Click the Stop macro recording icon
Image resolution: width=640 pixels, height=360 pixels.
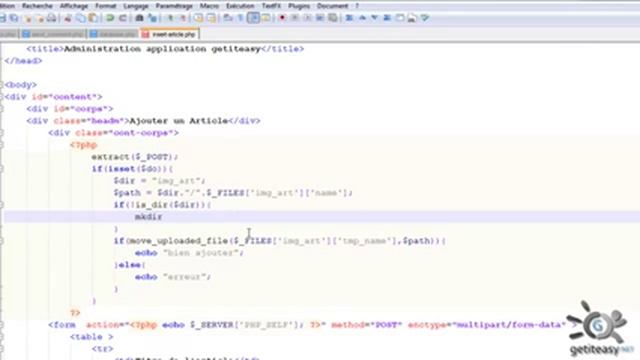point(295,18)
